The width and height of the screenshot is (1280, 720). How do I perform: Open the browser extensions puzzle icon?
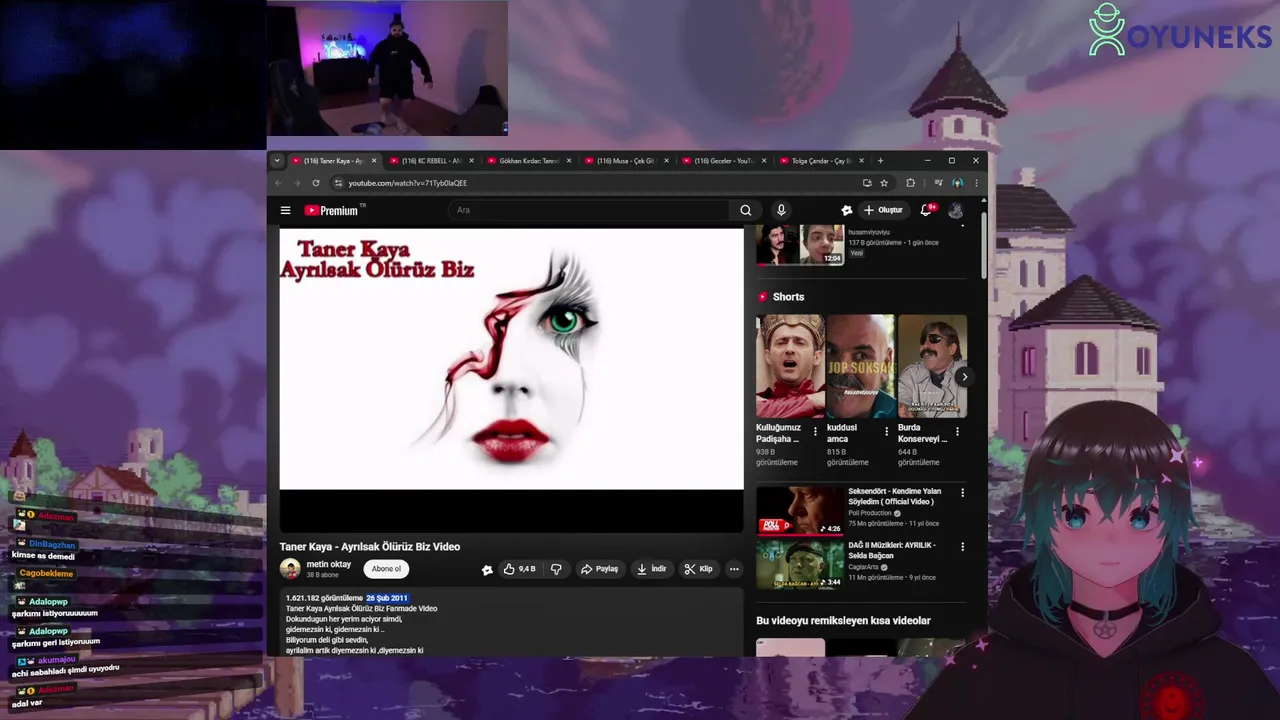coord(910,183)
